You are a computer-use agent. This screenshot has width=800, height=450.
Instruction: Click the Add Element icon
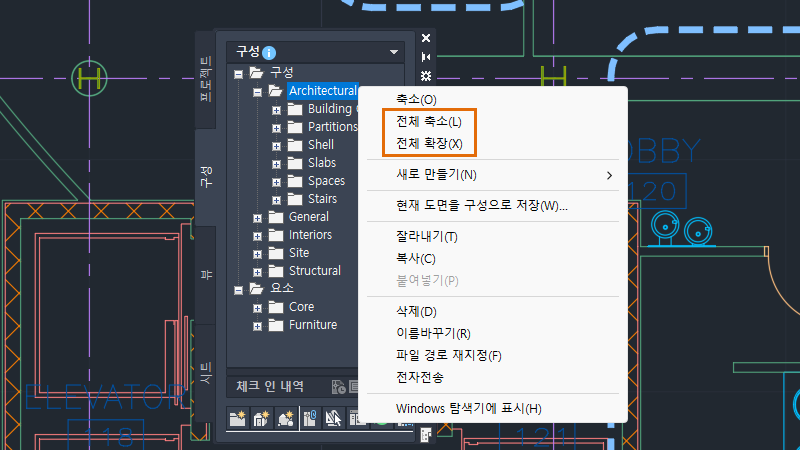pos(285,418)
